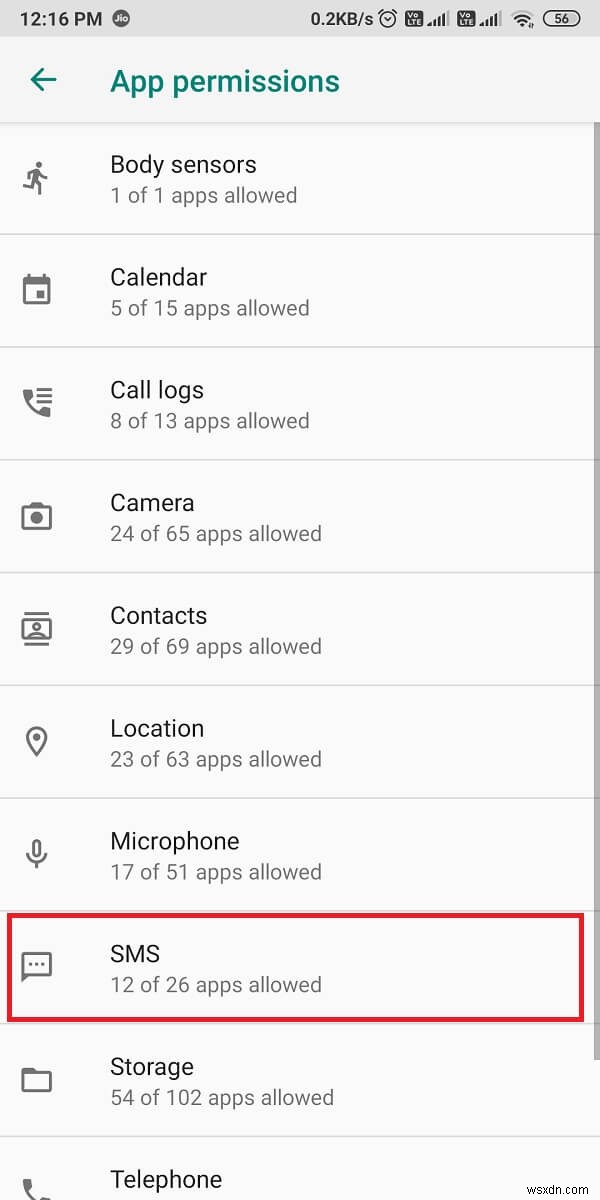The height and width of the screenshot is (1200, 600).
Task: Click the Microphone permission icon
Action: [x=38, y=854]
